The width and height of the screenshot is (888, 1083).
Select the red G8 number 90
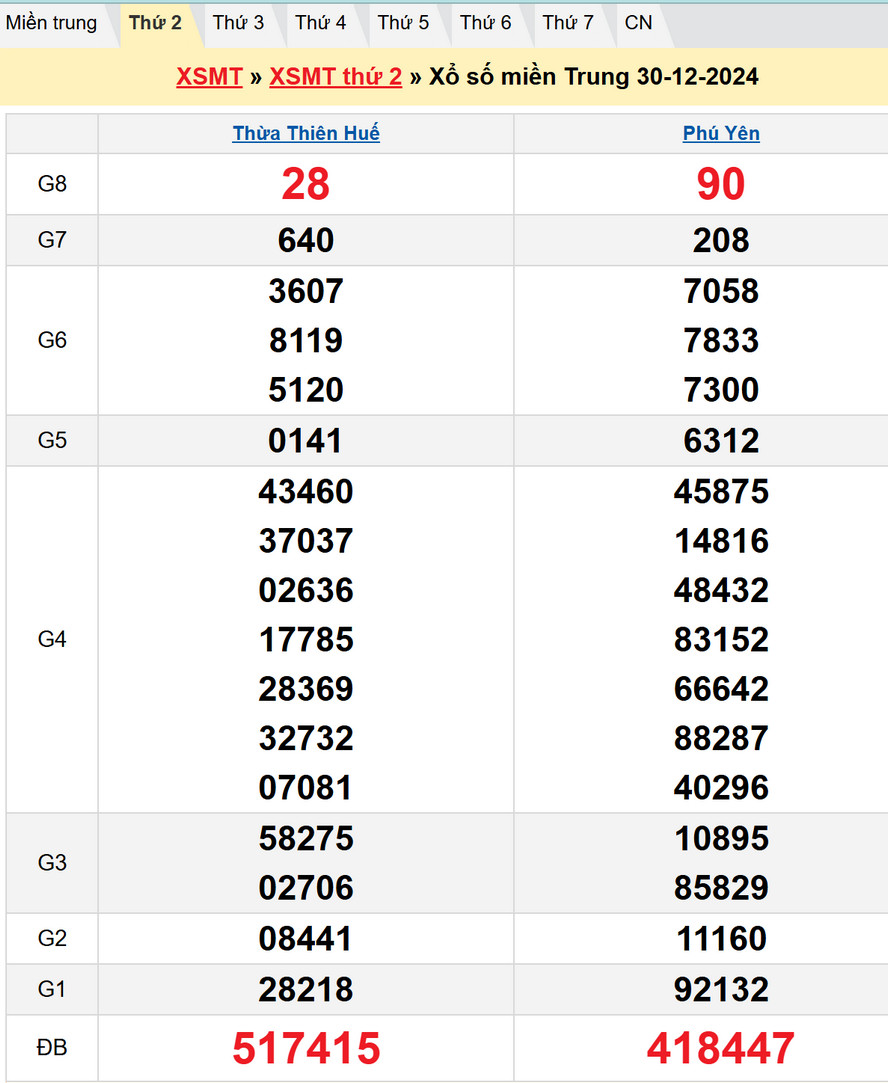pyautogui.click(x=721, y=185)
